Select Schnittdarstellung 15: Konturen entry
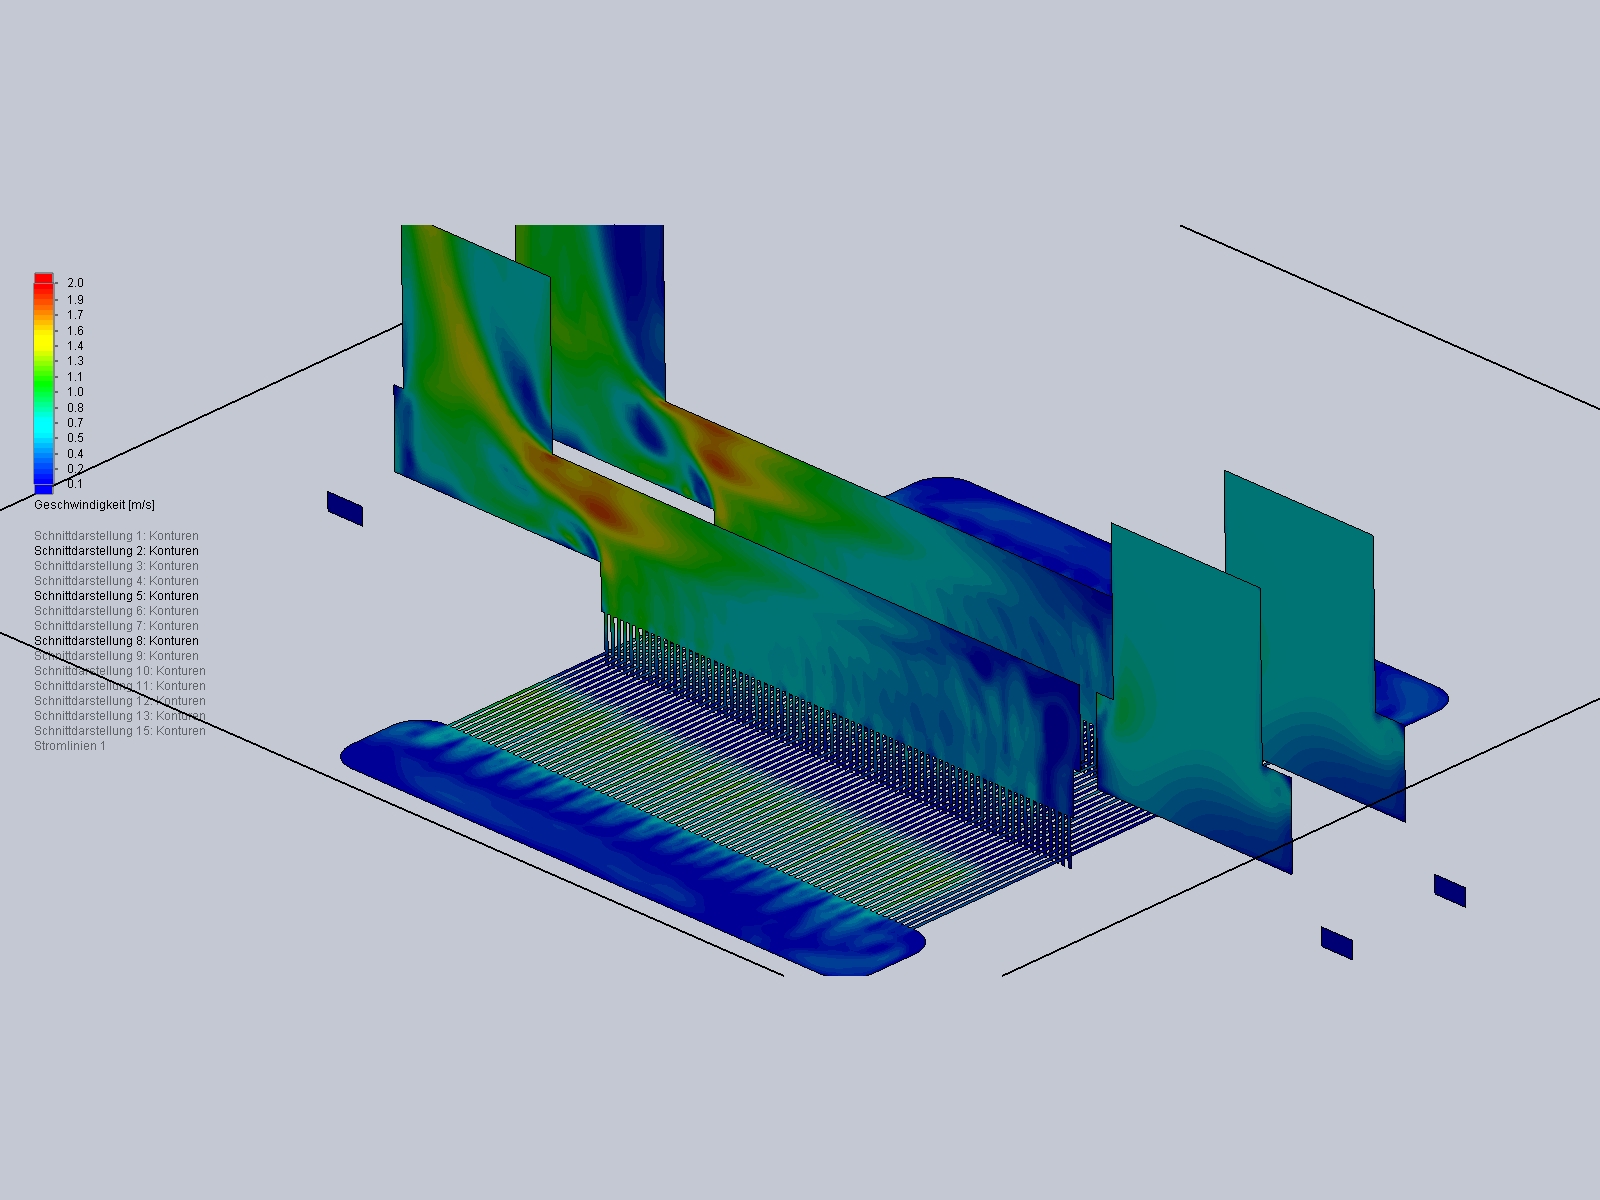The image size is (1600, 1200). (120, 731)
